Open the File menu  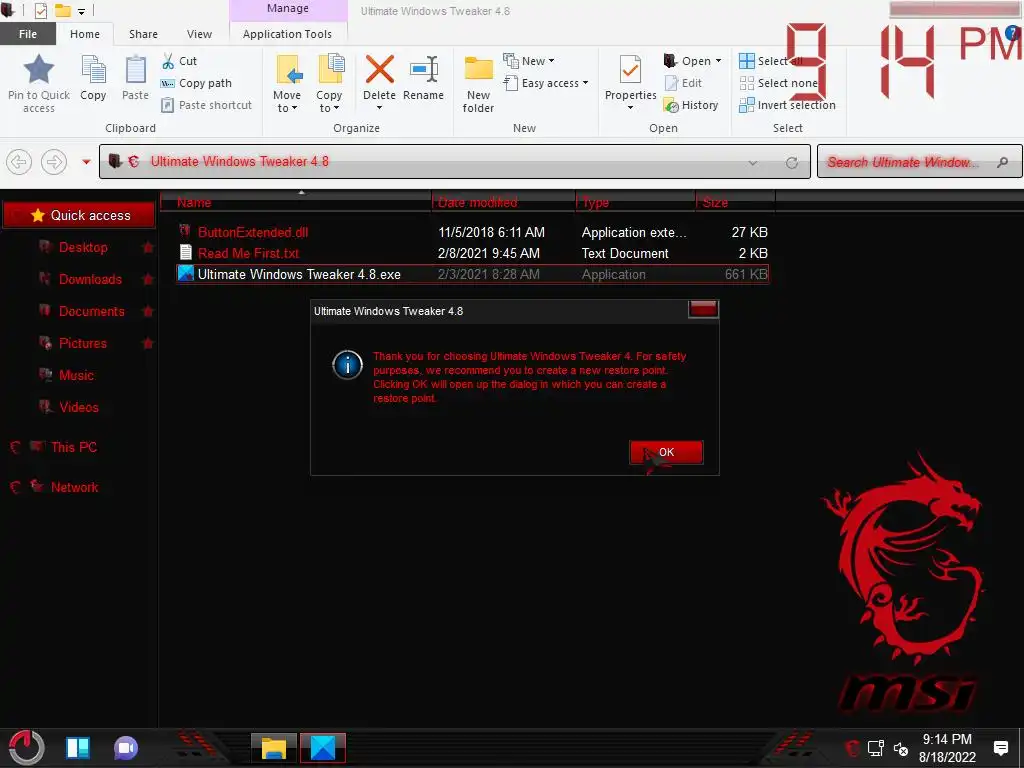tap(27, 34)
